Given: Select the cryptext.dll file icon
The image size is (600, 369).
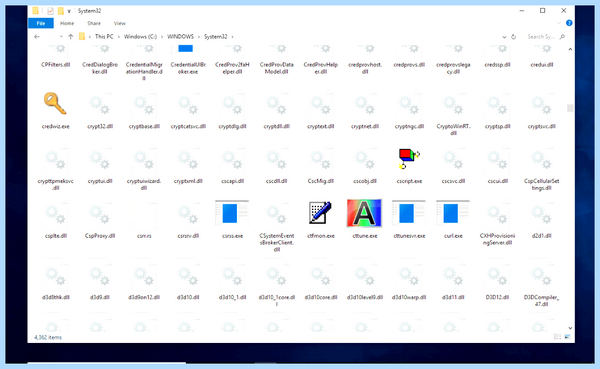Looking at the screenshot, I should (x=320, y=105).
